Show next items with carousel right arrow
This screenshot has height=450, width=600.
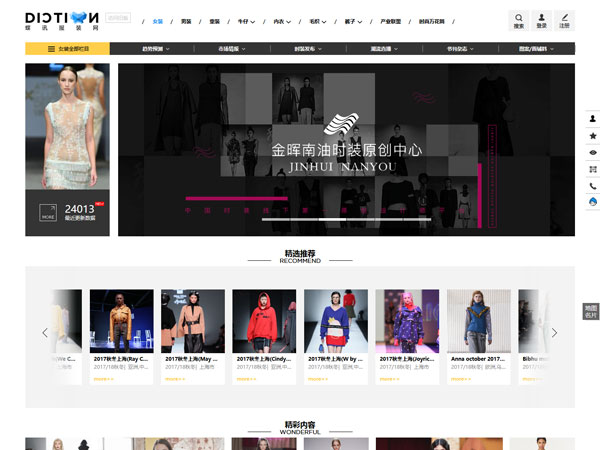555,332
